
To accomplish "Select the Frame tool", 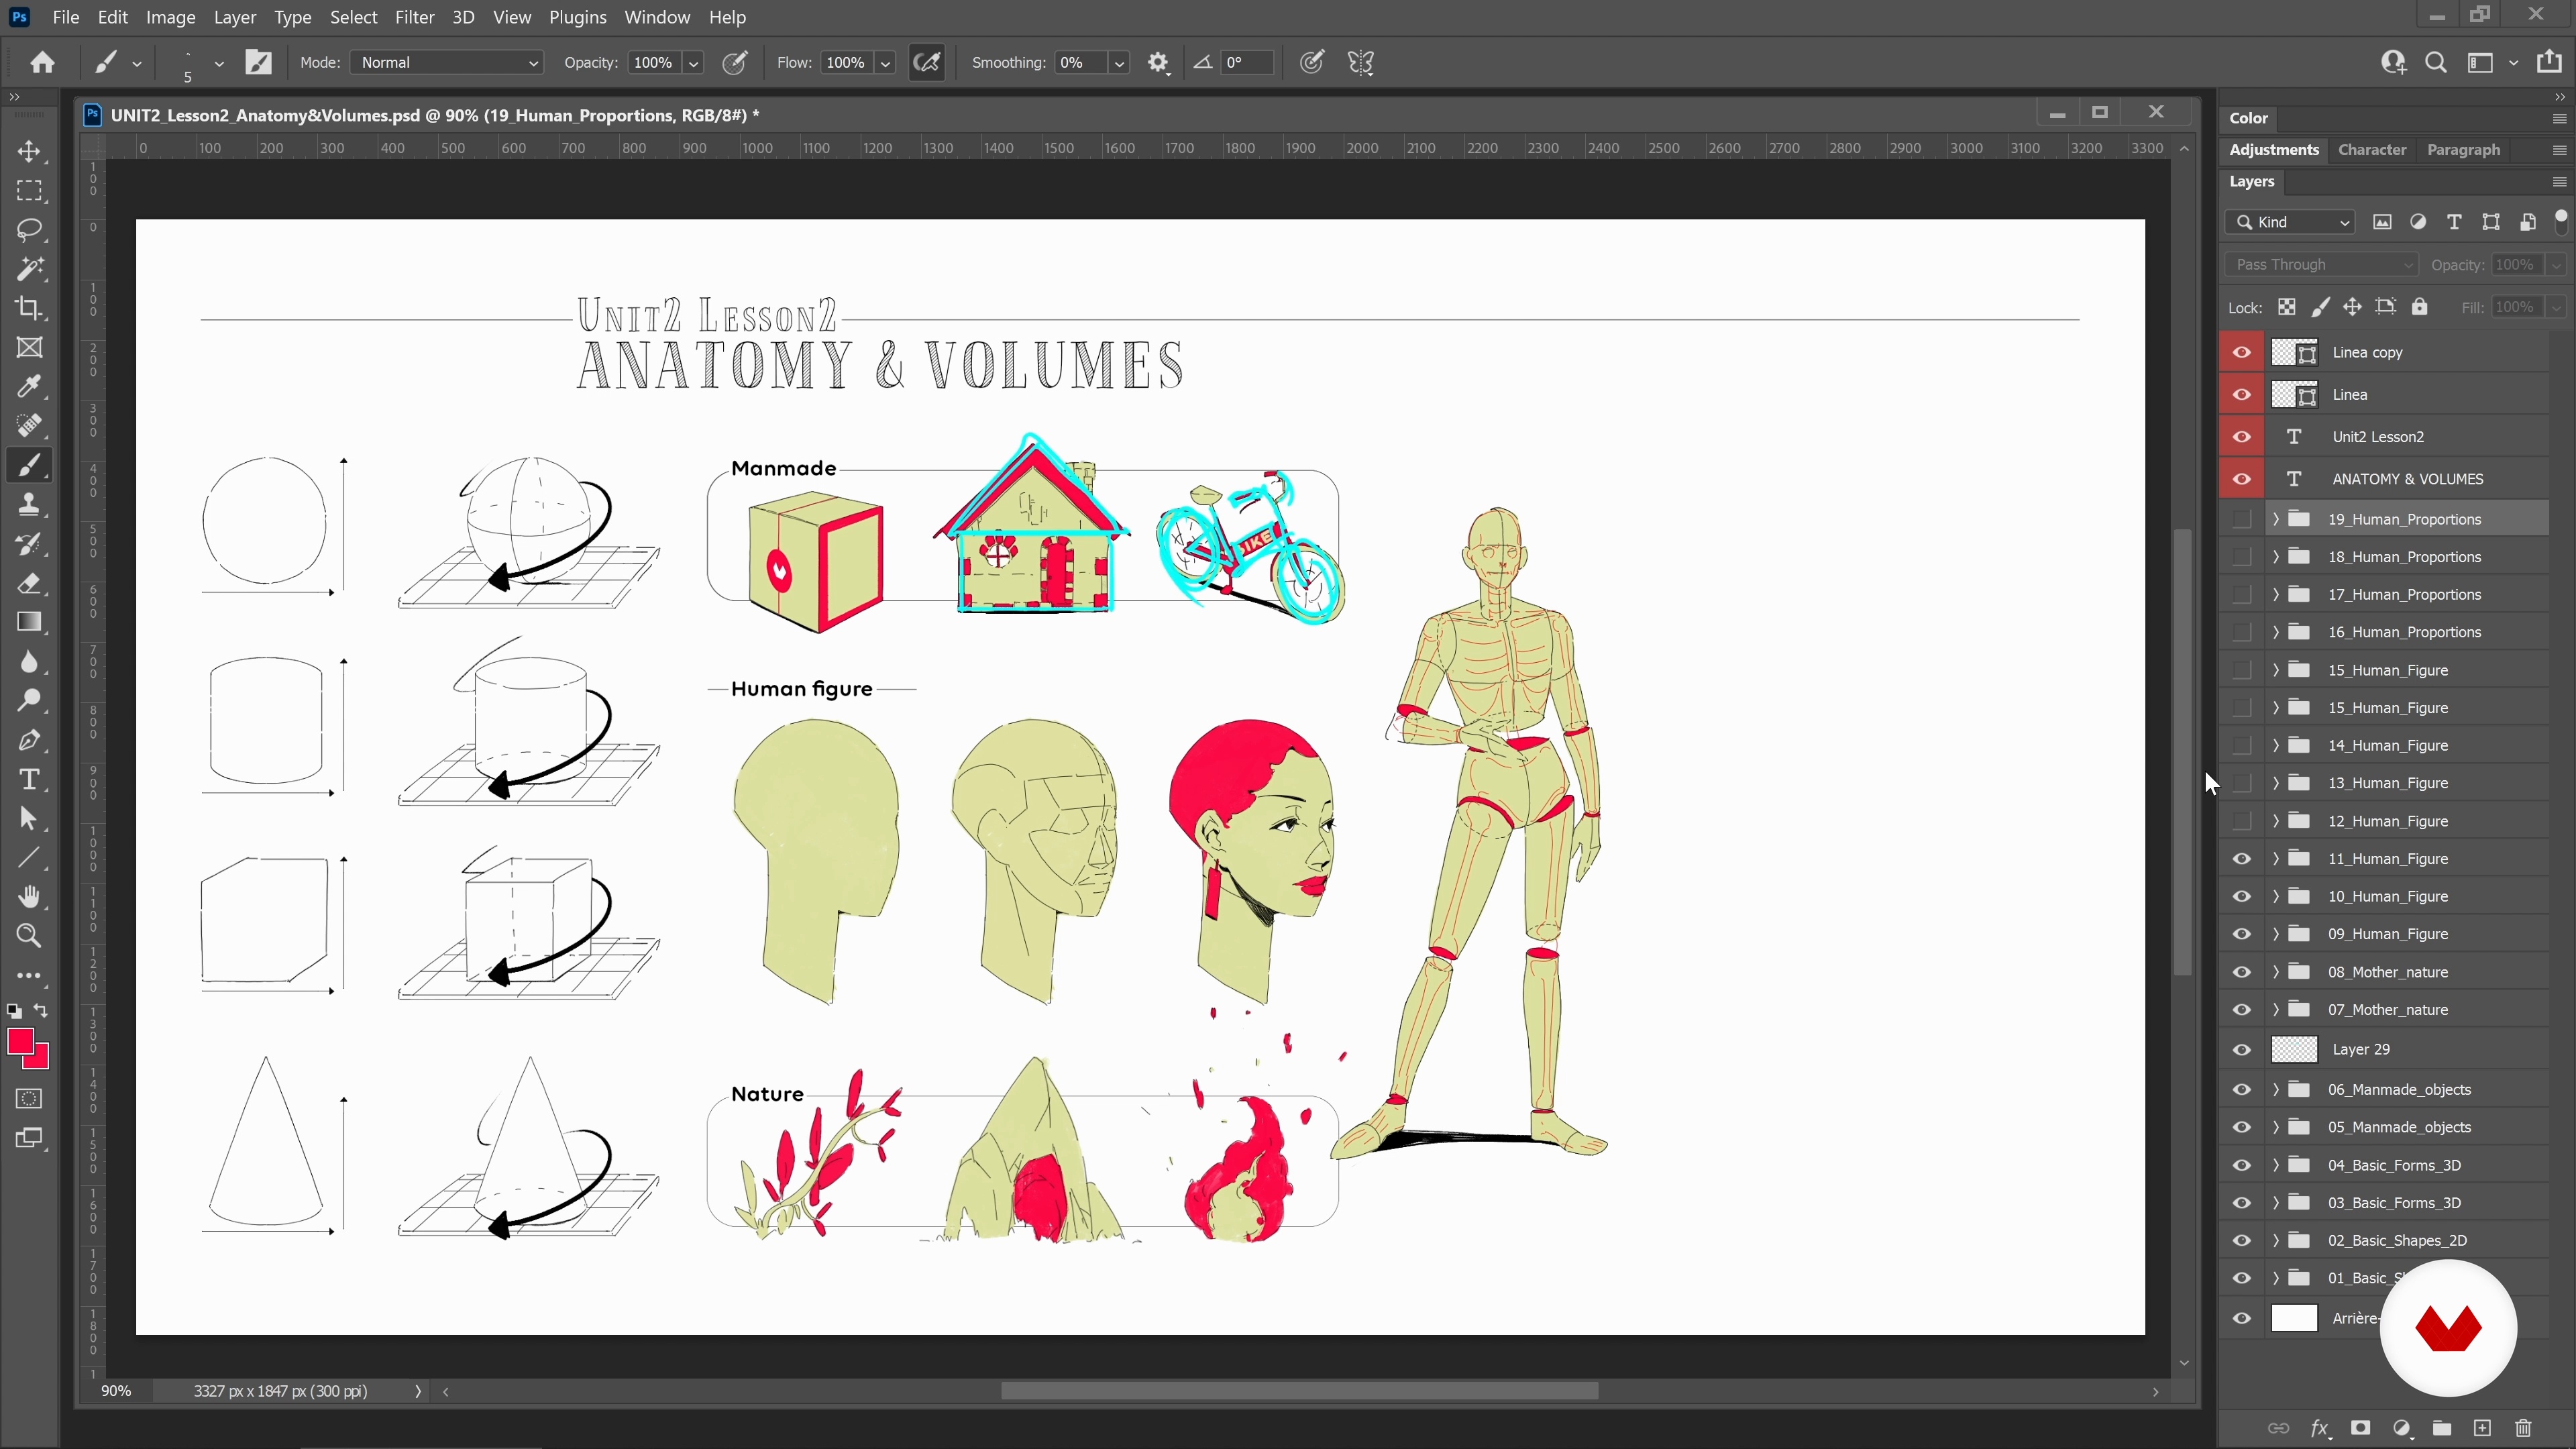I will click(x=29, y=348).
